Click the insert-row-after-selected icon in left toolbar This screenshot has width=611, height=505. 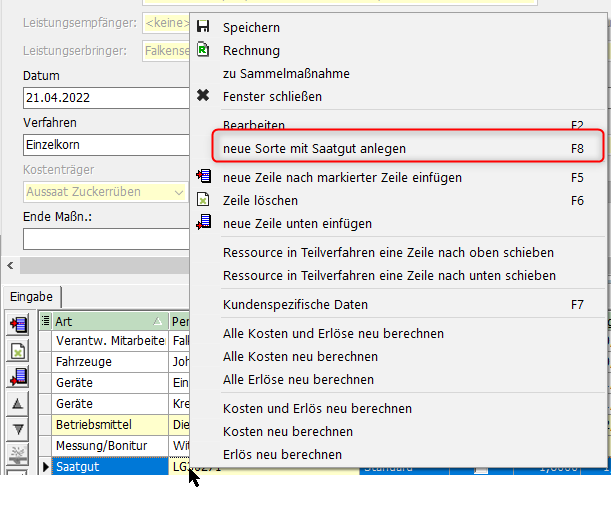(x=18, y=324)
